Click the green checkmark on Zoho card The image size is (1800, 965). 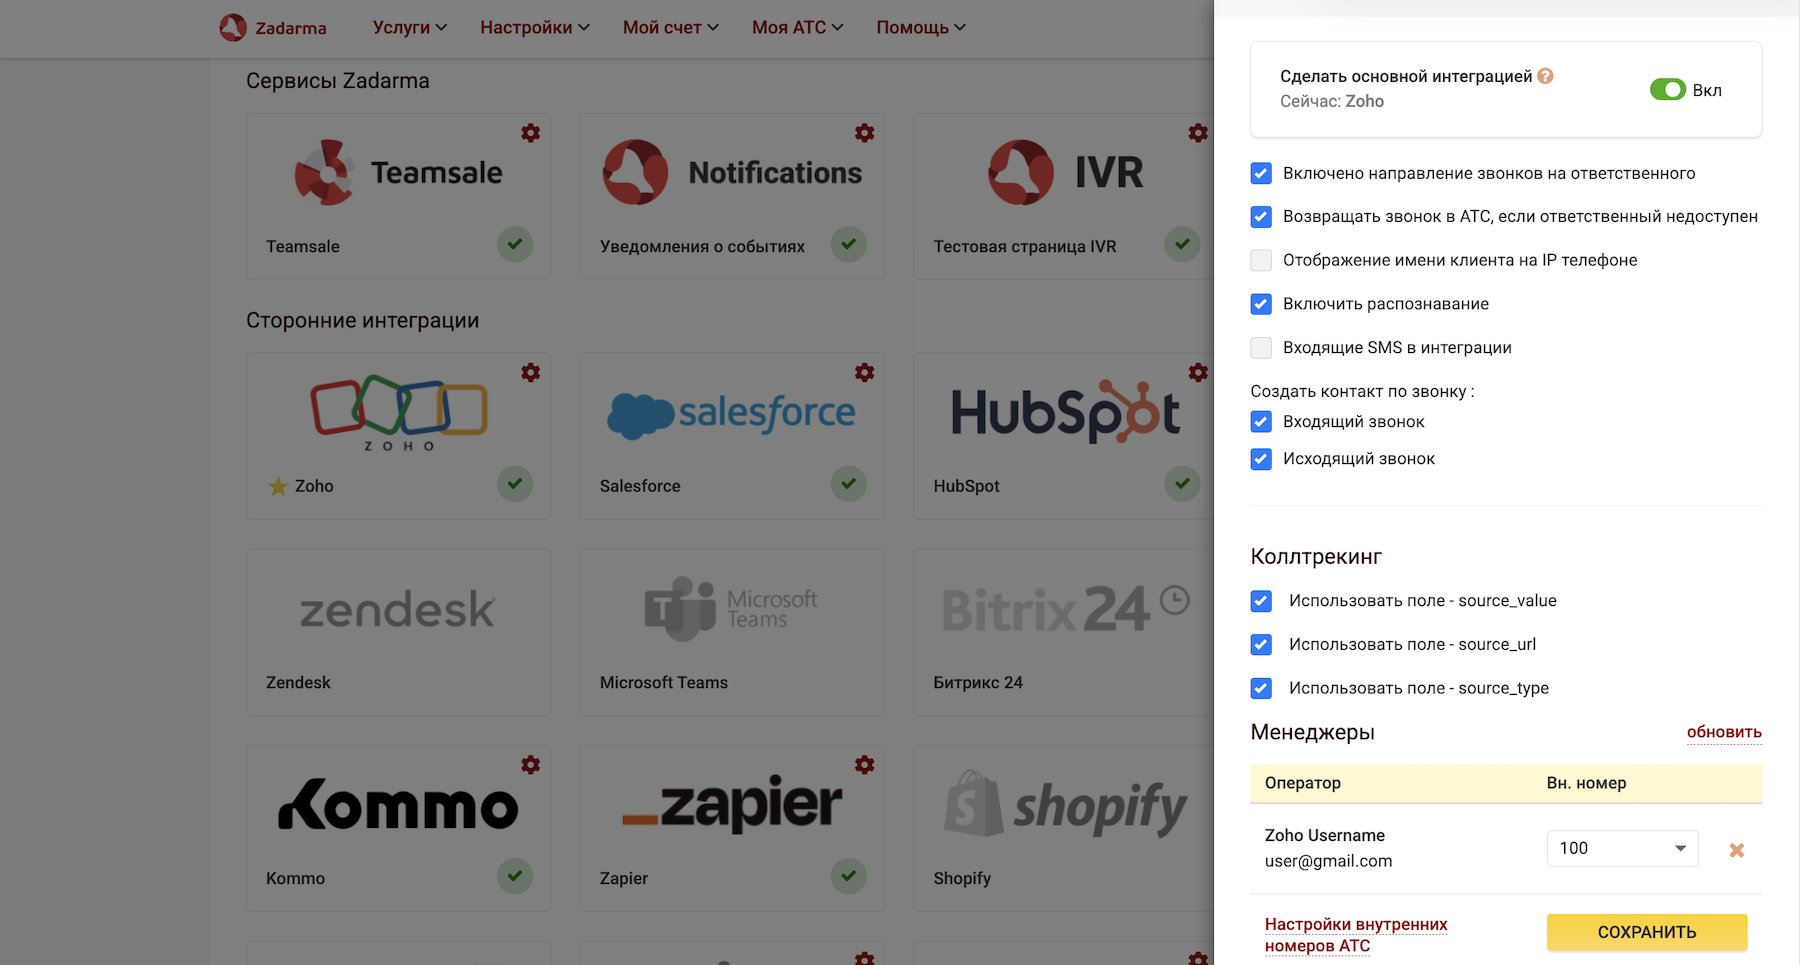click(515, 484)
